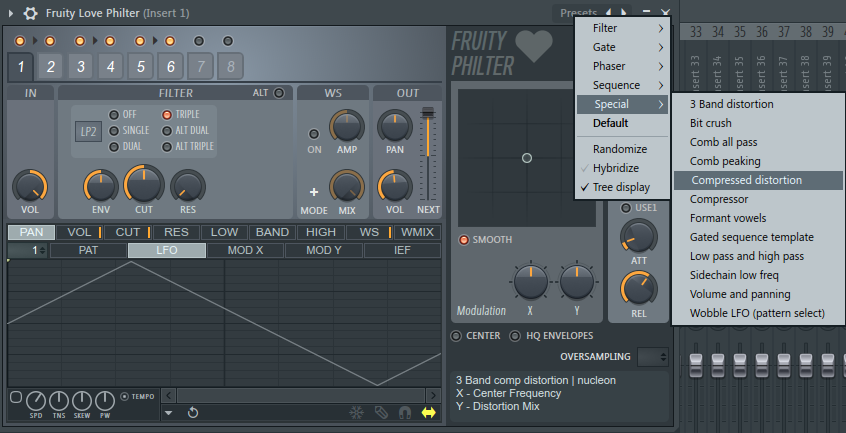Select filter slot 3
The height and width of the screenshot is (433, 846).
click(81, 66)
